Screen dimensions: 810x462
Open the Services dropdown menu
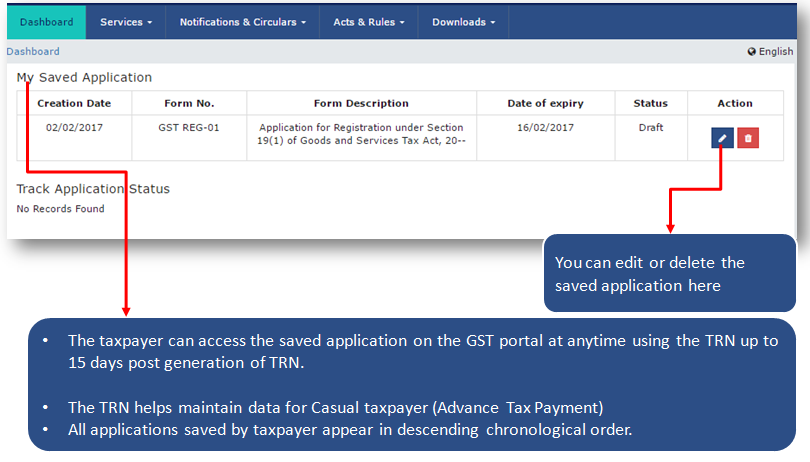tap(126, 22)
